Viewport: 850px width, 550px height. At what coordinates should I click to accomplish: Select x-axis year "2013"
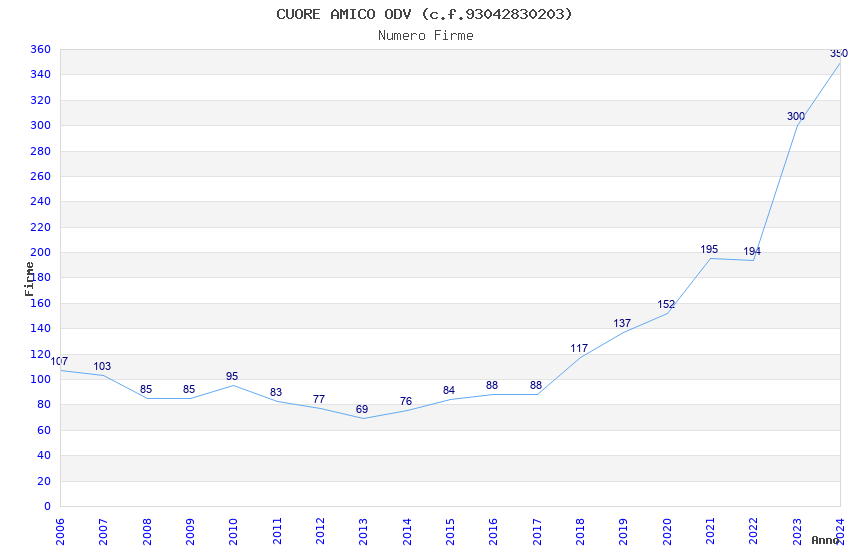(x=364, y=532)
